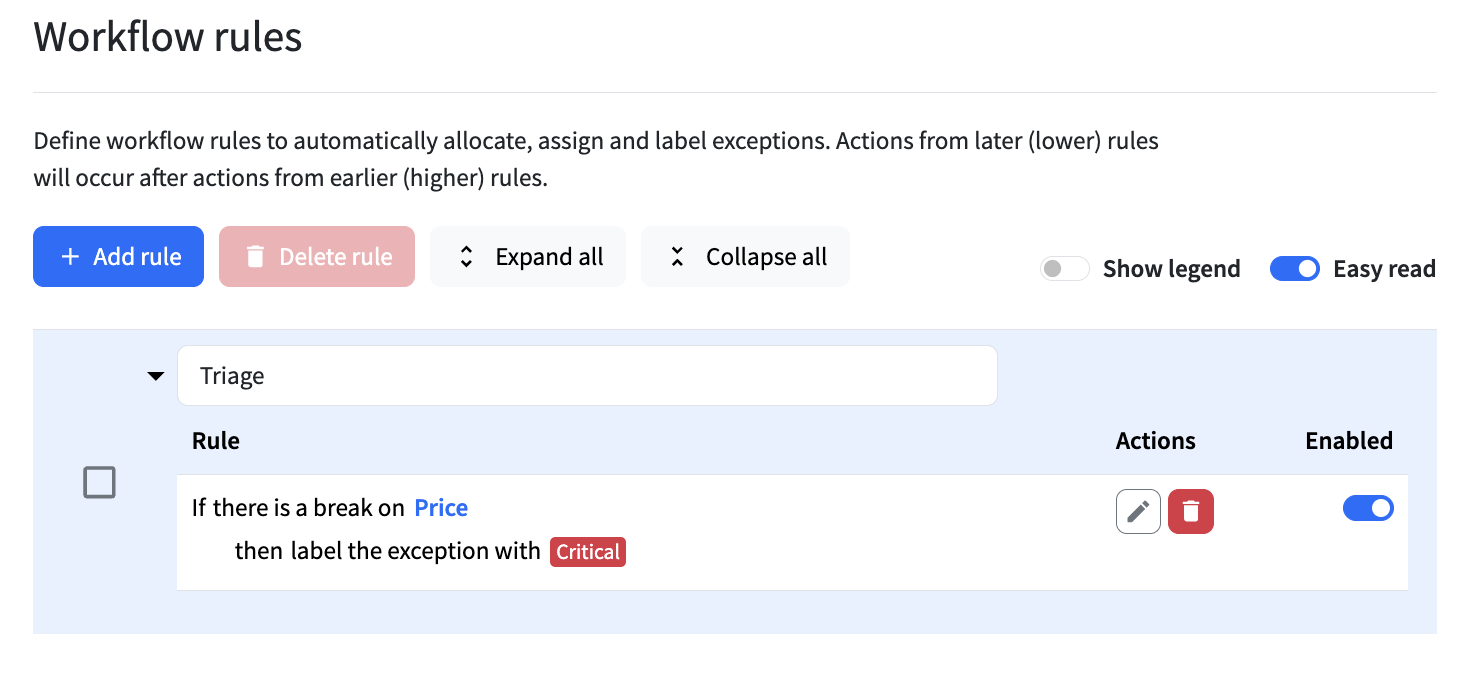
Task: Edit the Price rule with the pencil icon
Action: (x=1138, y=512)
